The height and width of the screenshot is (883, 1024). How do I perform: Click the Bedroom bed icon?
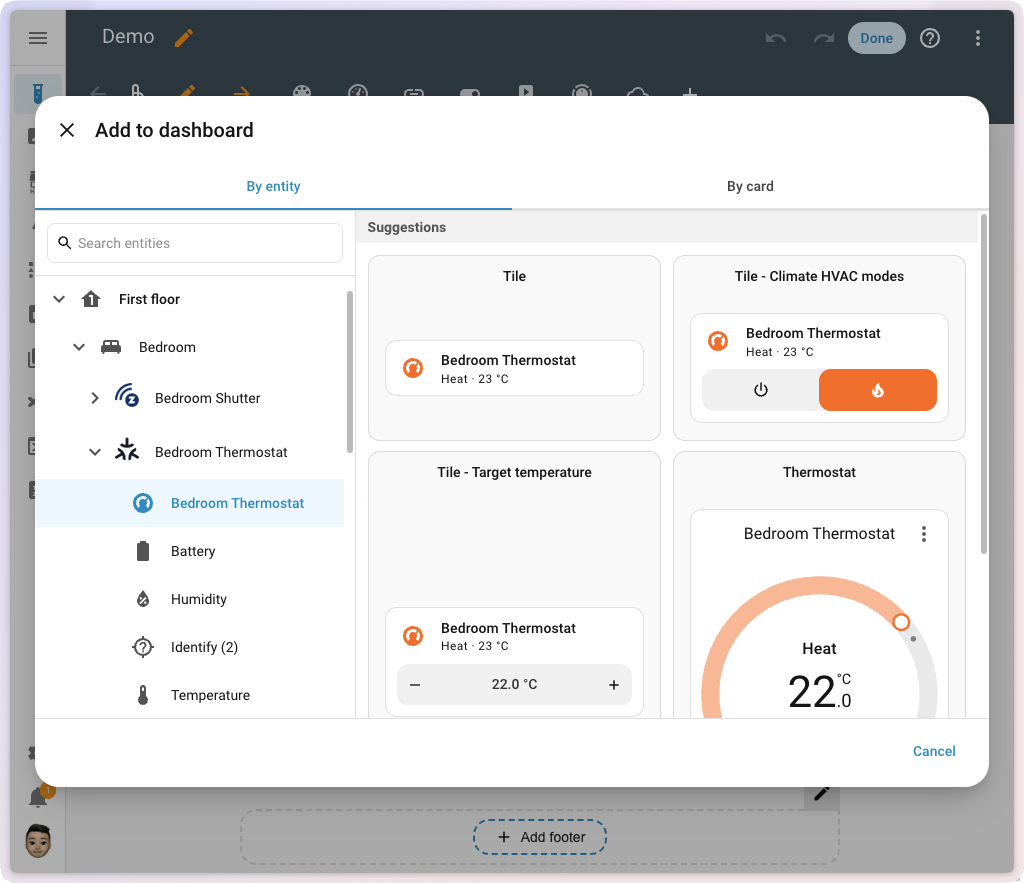111,347
